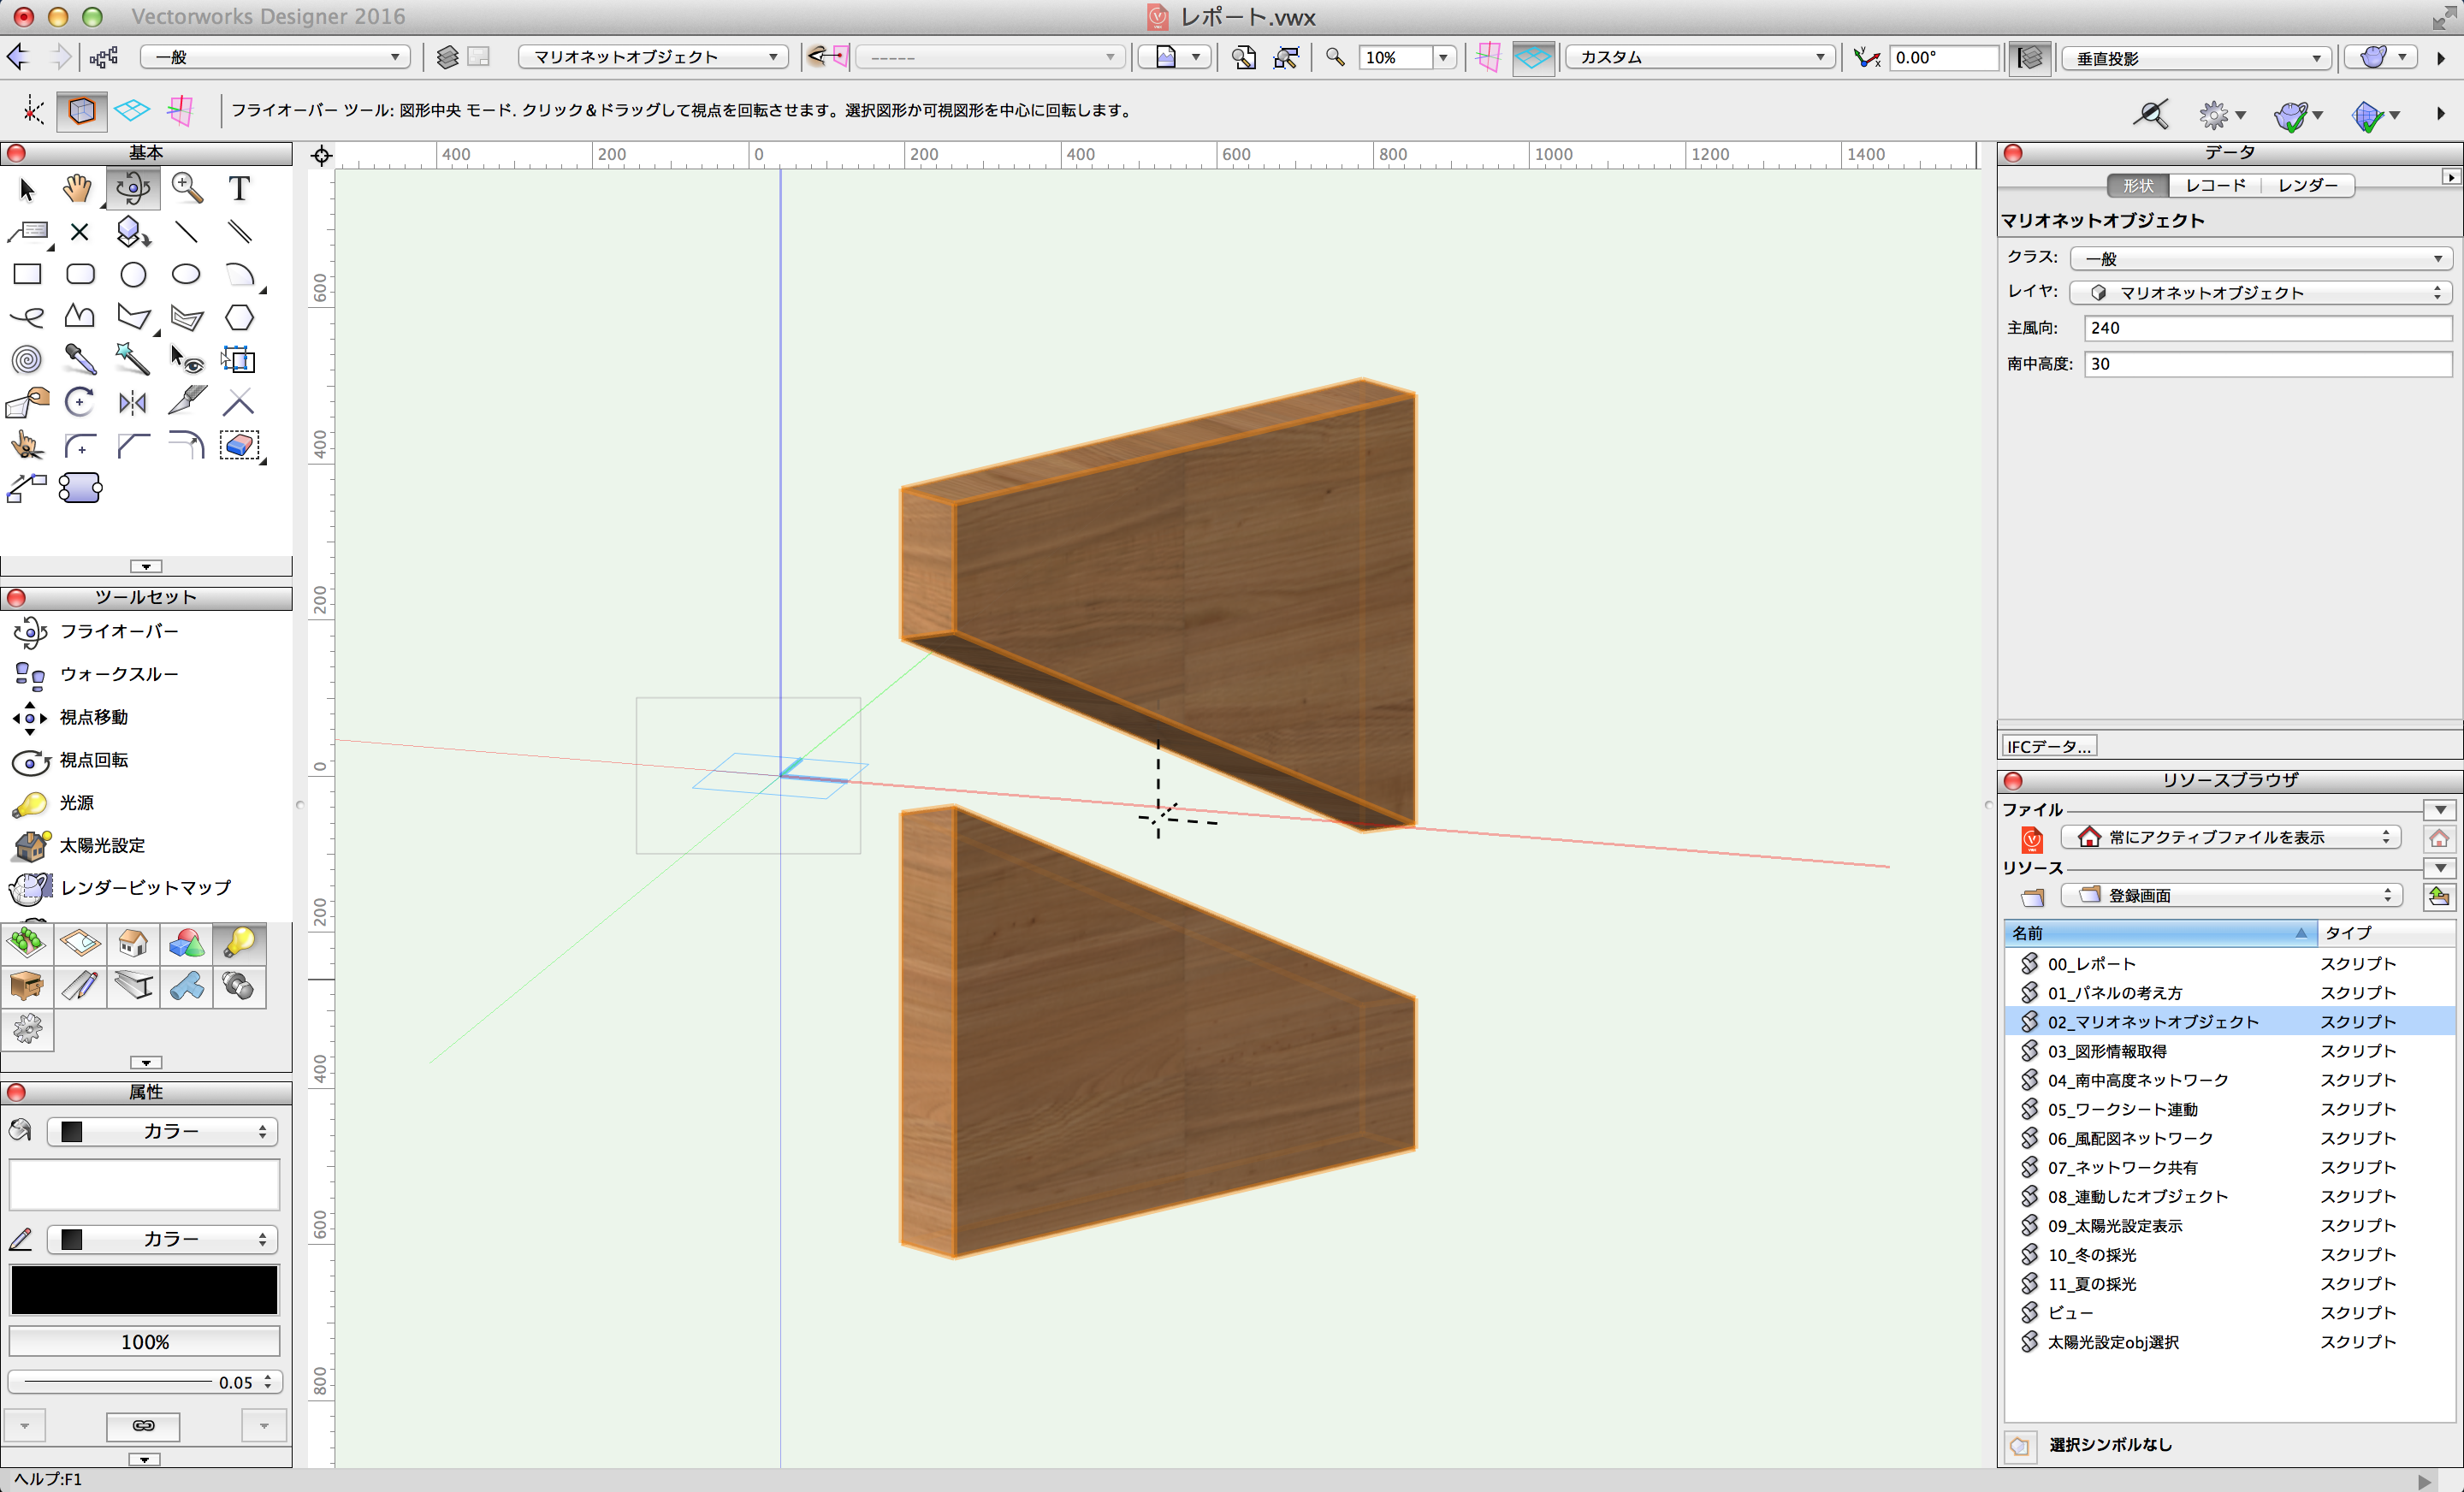The width and height of the screenshot is (2464, 1492).
Task: Switch to the レンダー tab
Action: (2307, 185)
